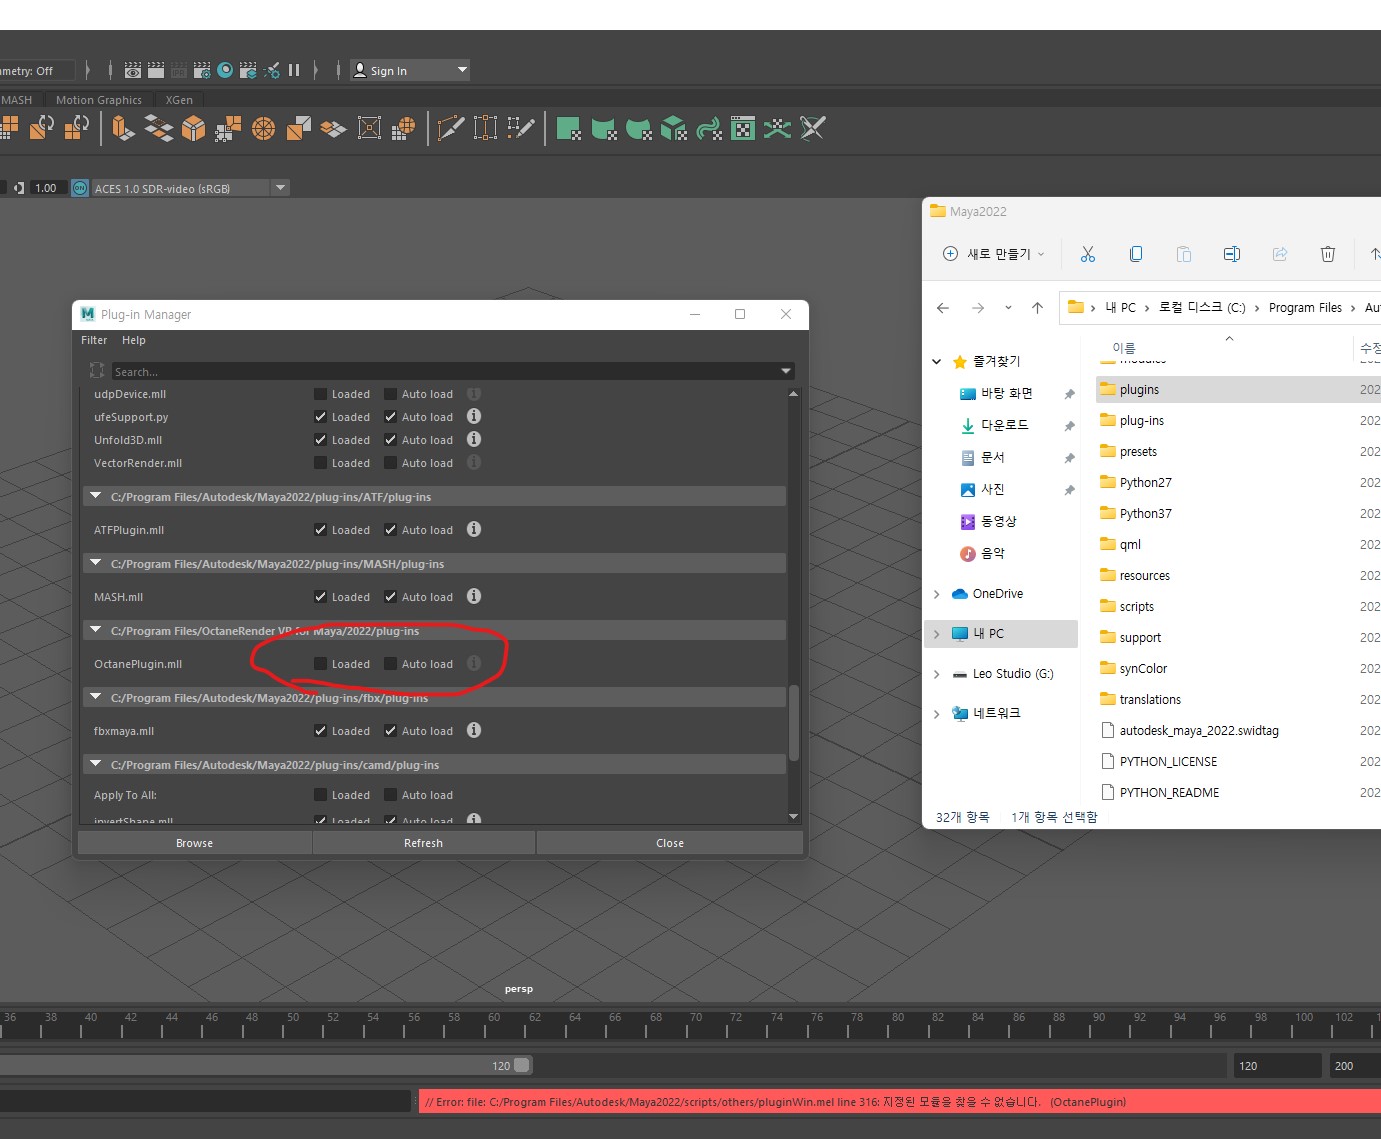Enable Auto load for OctanePlugin.mll
Screen dimensions: 1381x1139
coord(390,664)
